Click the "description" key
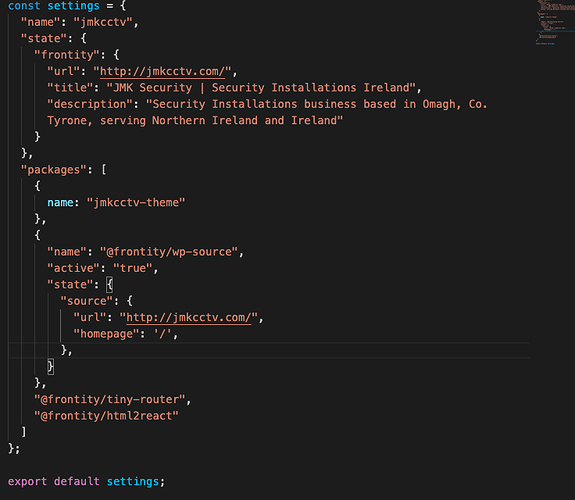Viewport: 575px width, 500px height. (x=90, y=104)
